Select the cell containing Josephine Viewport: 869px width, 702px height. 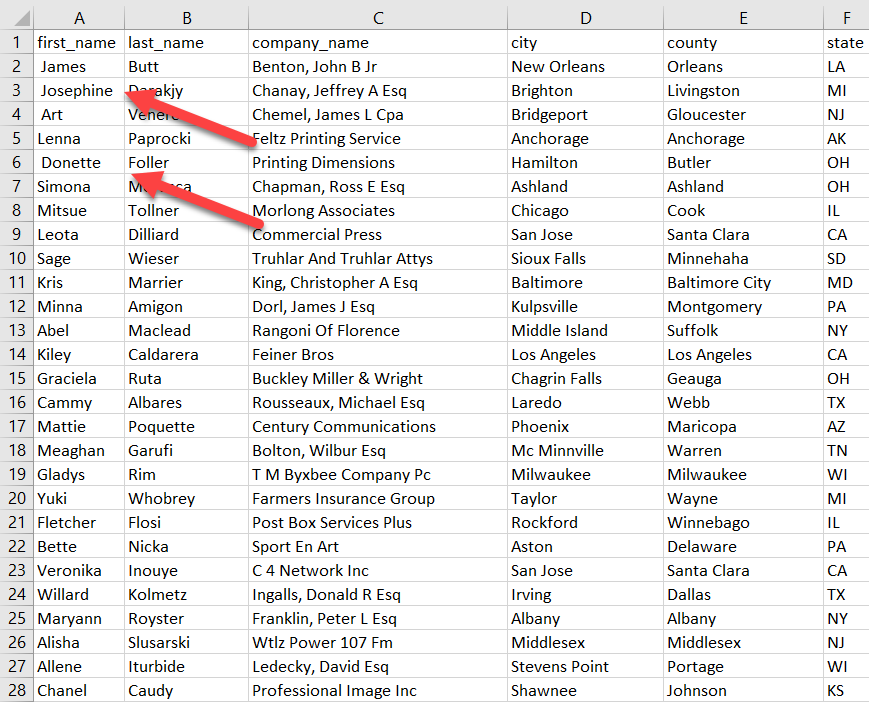[77, 91]
